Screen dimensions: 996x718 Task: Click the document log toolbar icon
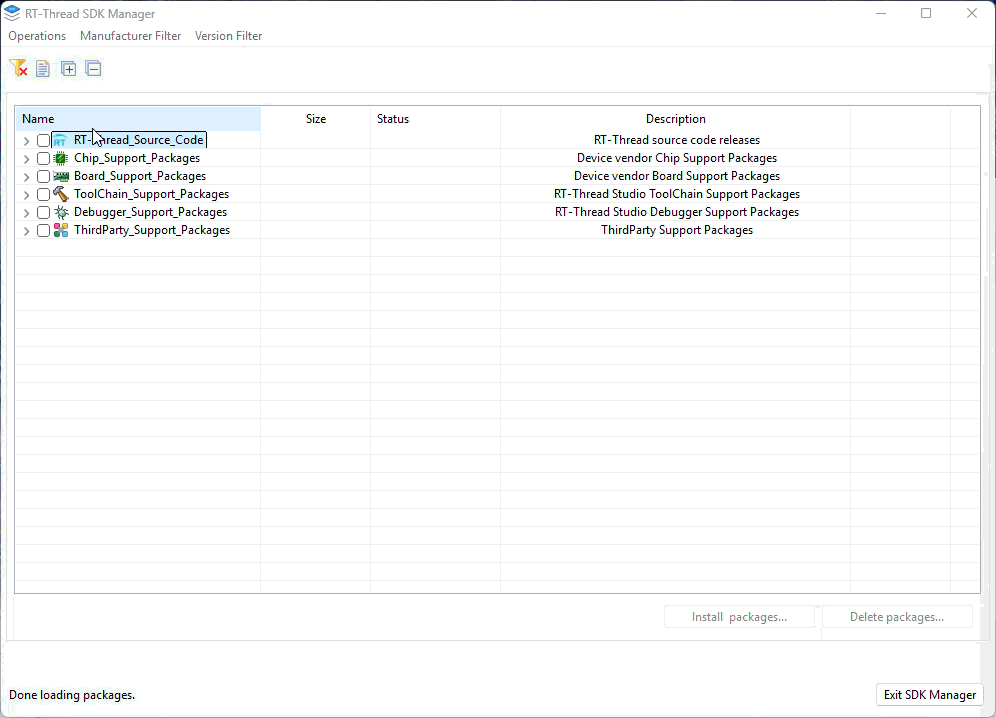(43, 69)
